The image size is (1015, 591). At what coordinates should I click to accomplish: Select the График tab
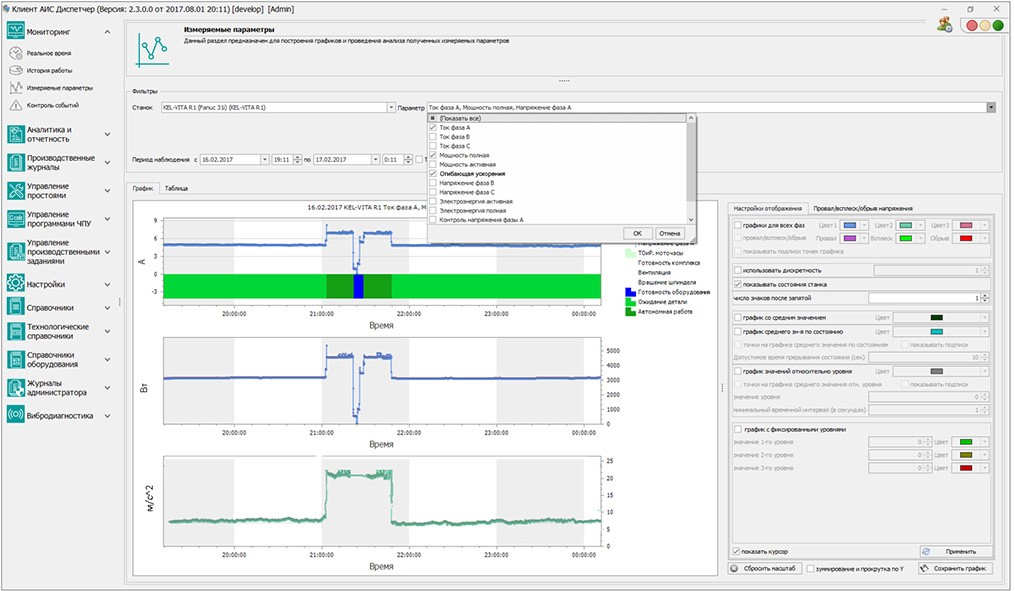tap(142, 188)
